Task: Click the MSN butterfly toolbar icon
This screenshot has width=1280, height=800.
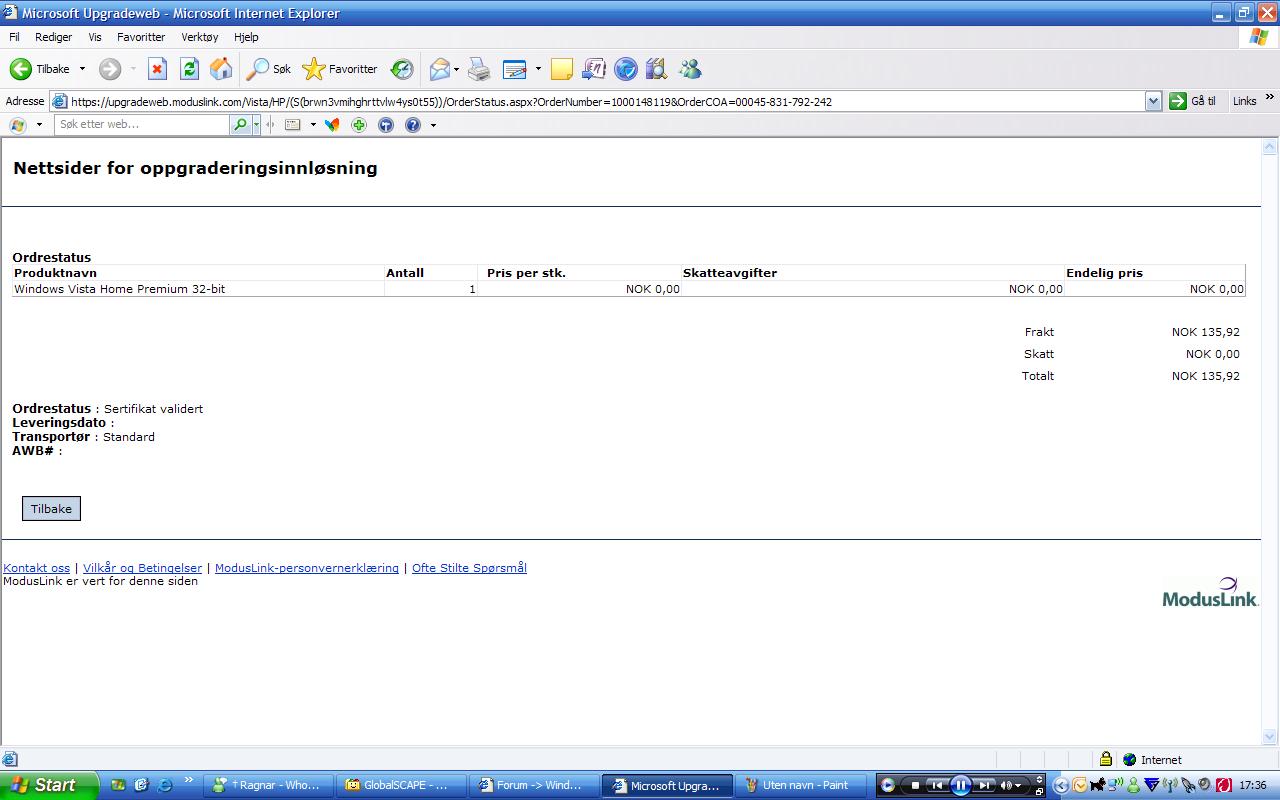Action: pyautogui.click(x=332, y=125)
